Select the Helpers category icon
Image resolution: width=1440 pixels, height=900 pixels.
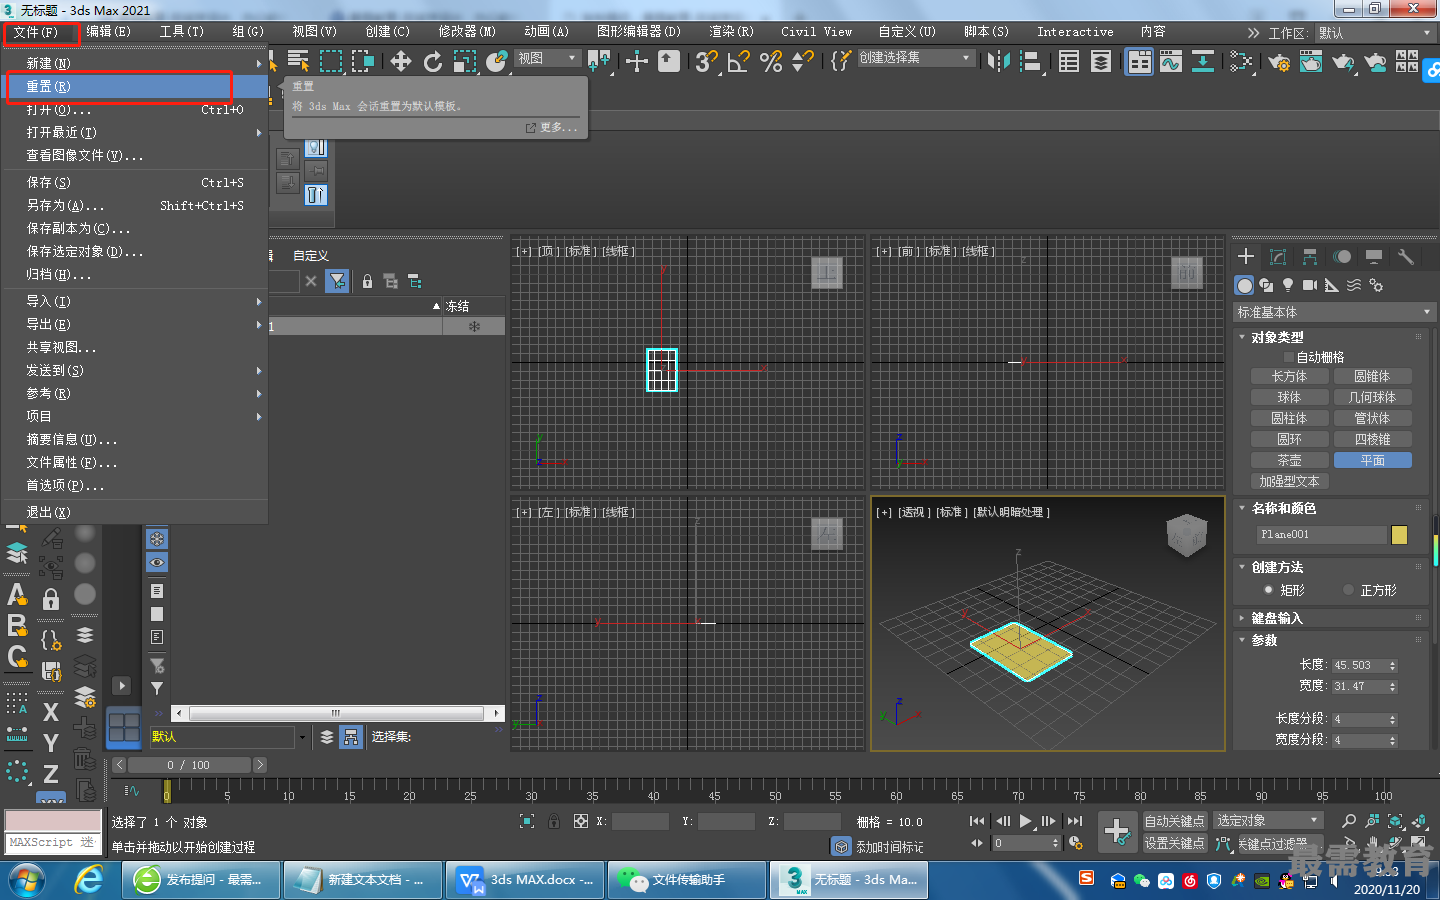point(1332,285)
